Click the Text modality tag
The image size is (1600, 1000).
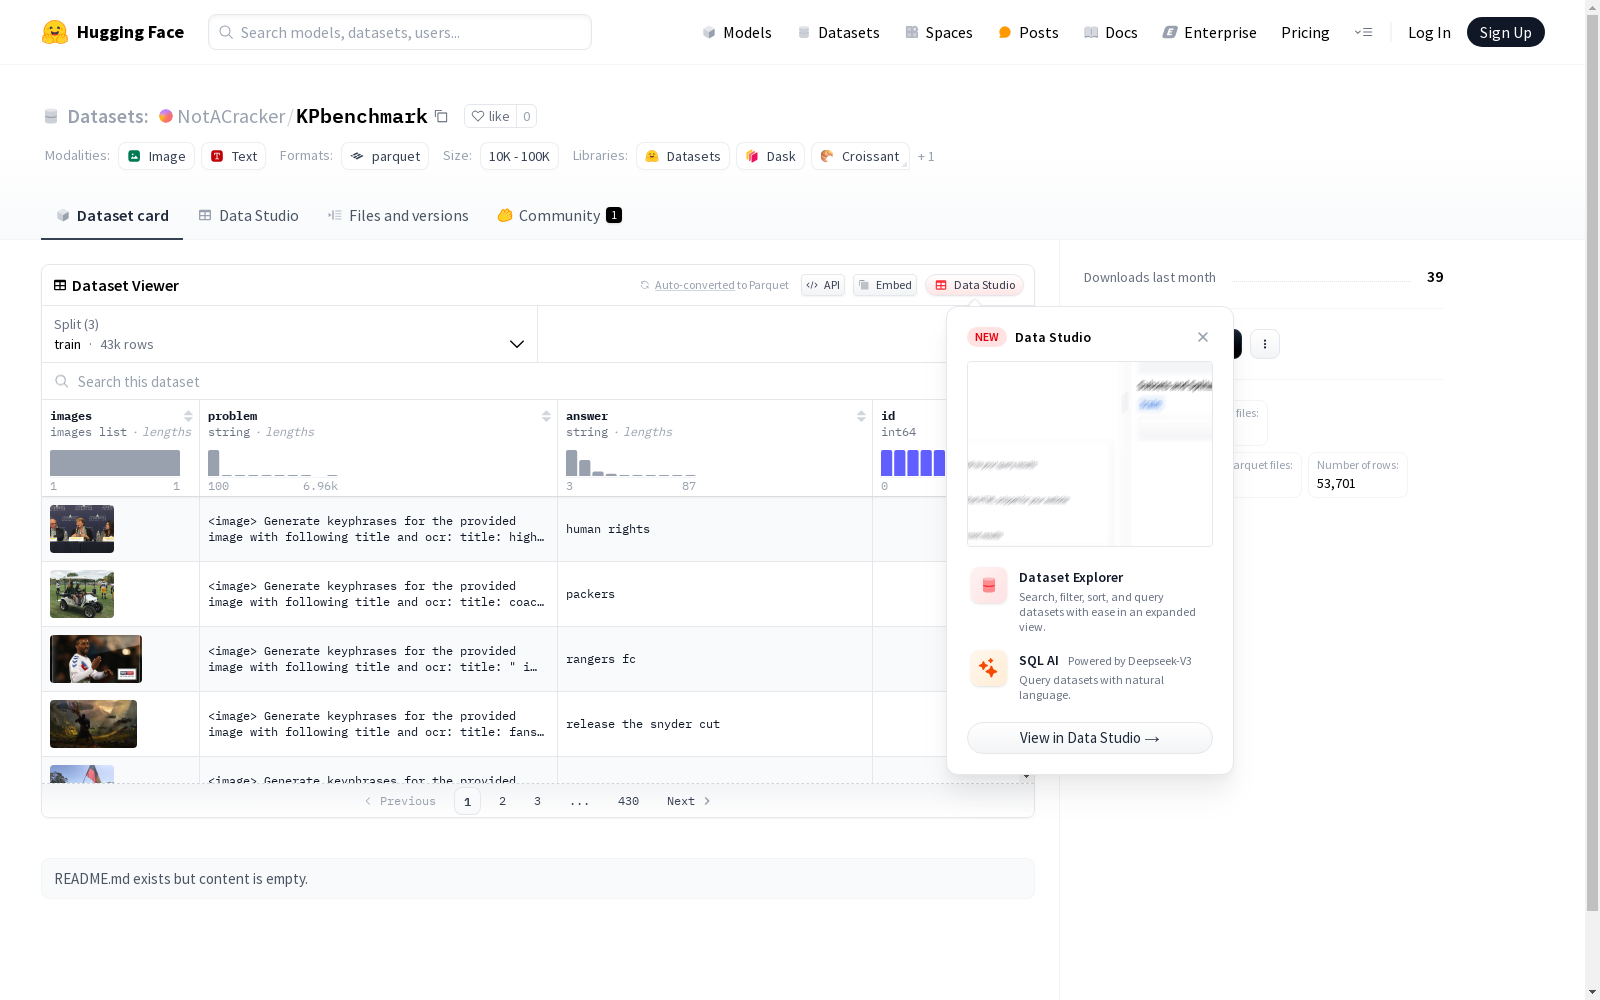pyautogui.click(x=234, y=156)
